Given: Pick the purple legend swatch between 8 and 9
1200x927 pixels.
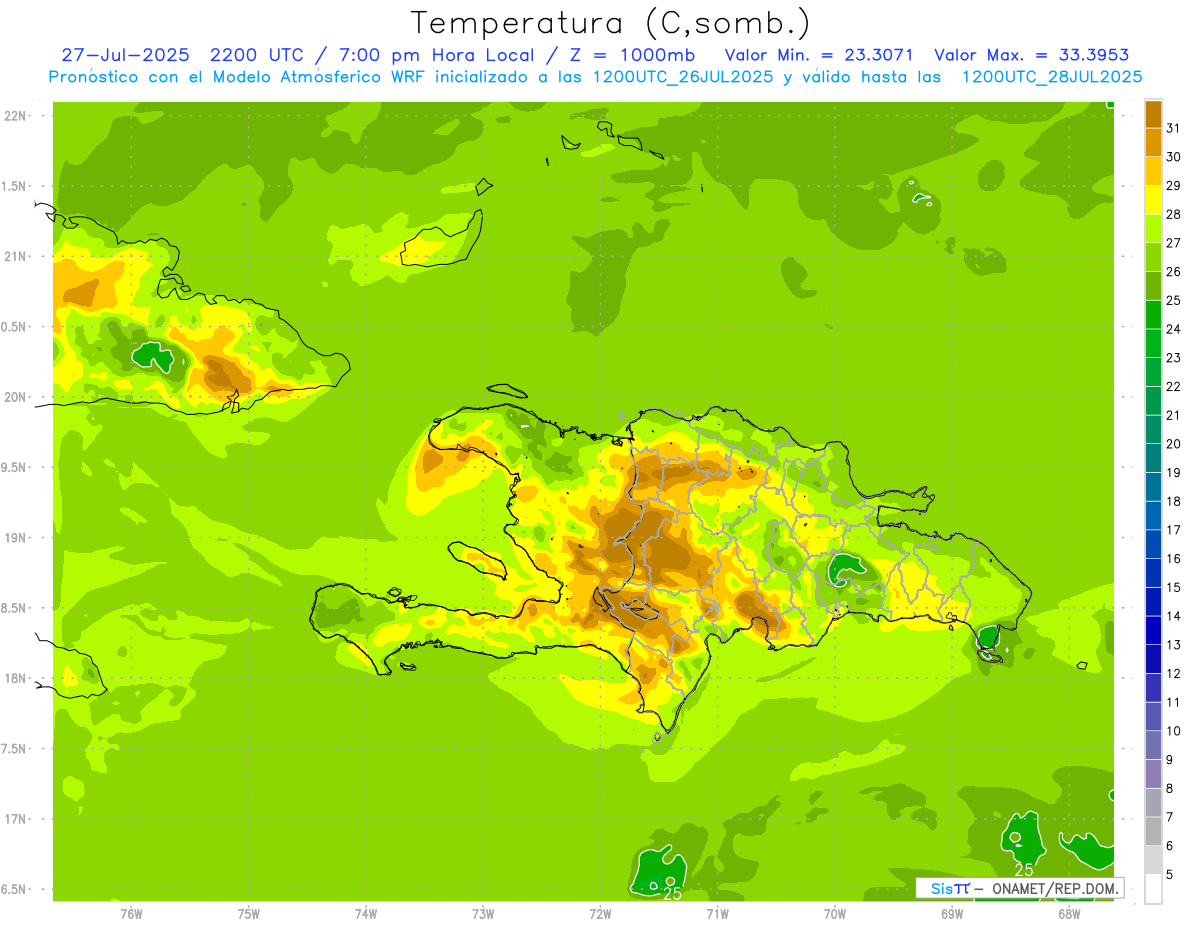Looking at the screenshot, I should coord(1153,774).
